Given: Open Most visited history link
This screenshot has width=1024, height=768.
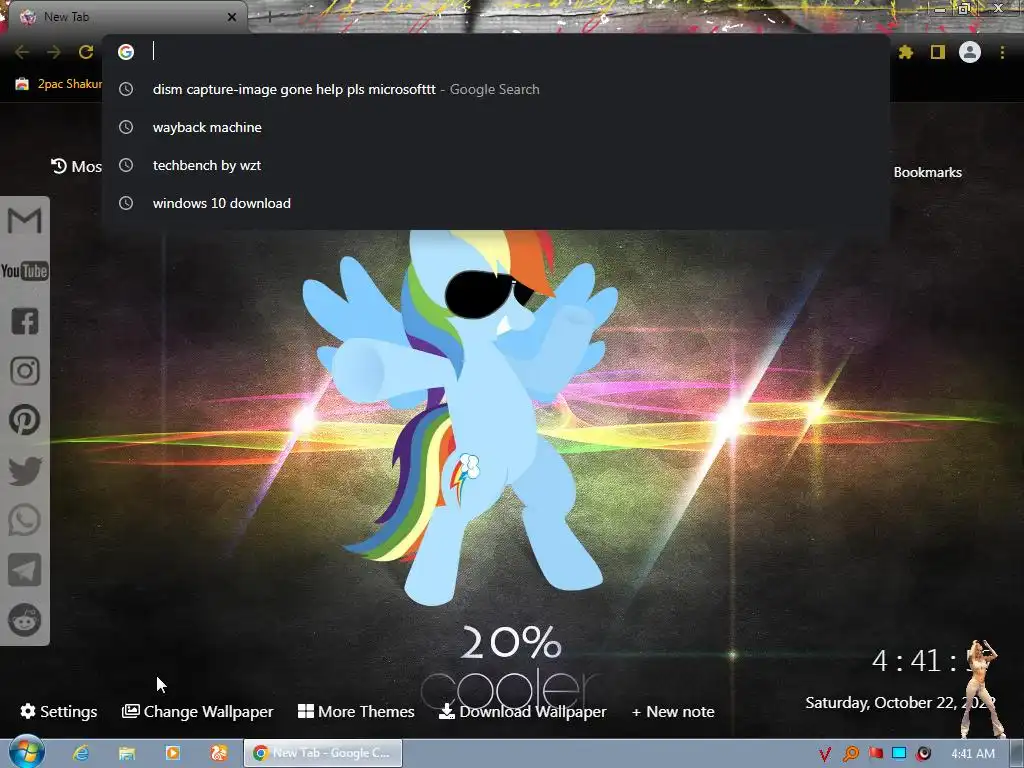Looking at the screenshot, I should coord(76,167).
